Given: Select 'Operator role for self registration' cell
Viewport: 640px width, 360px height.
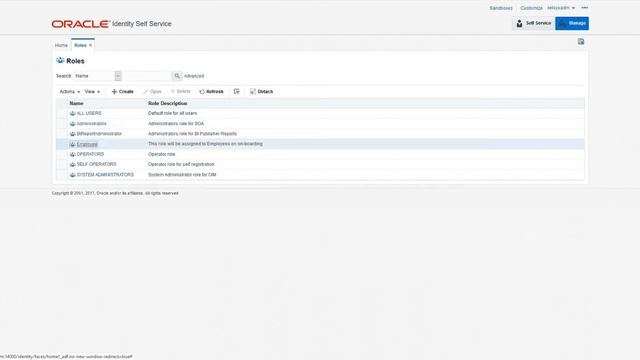Looking at the screenshot, I should coord(181,164).
